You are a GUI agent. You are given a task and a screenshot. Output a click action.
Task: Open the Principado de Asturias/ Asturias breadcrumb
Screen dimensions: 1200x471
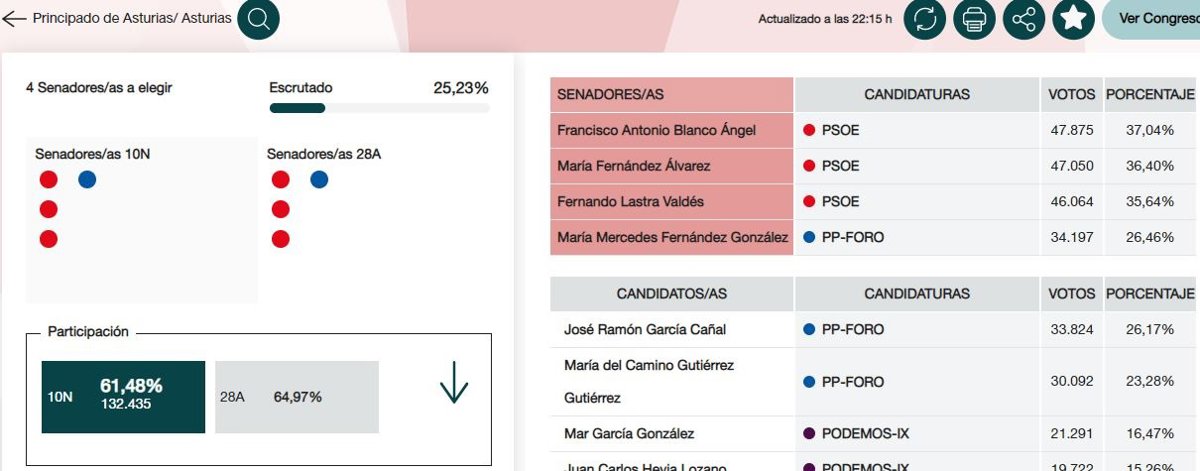[132, 19]
